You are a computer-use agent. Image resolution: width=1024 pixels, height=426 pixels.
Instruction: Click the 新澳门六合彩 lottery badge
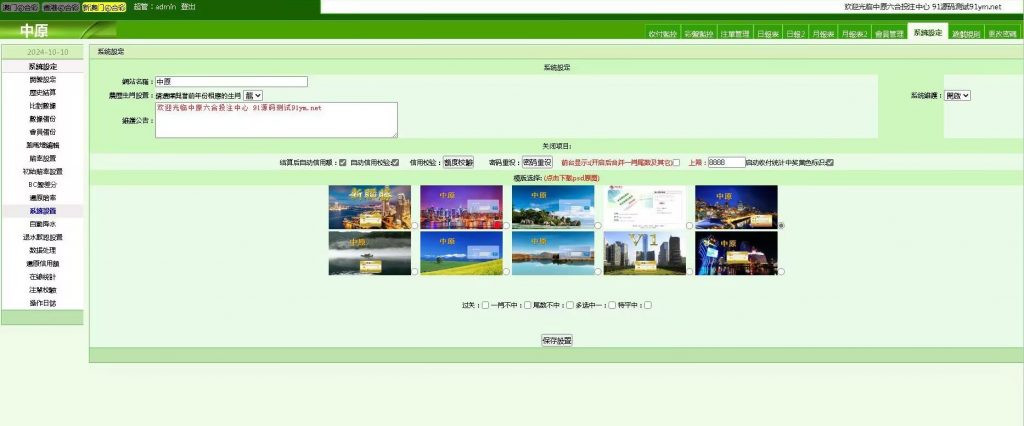coord(104,7)
